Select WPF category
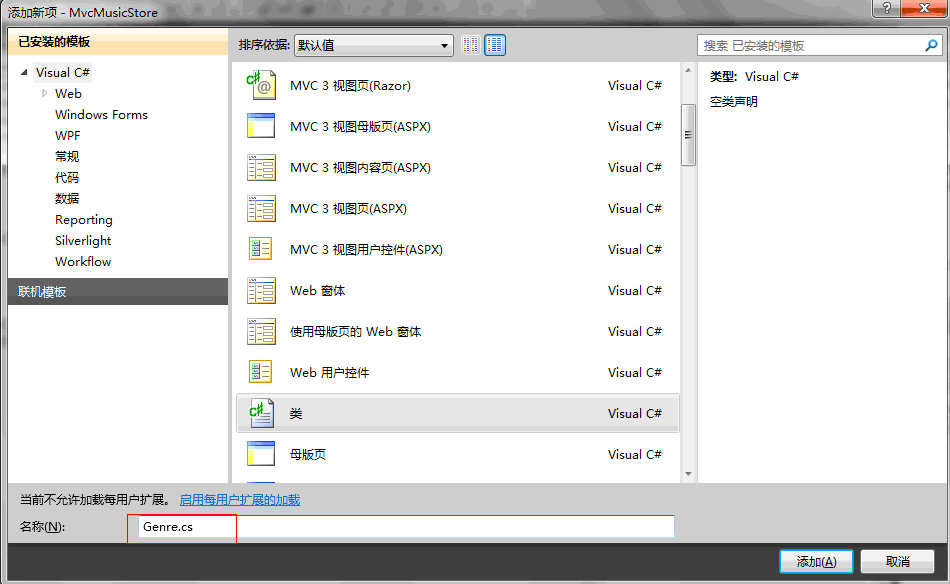This screenshot has height=584, width=950. click(x=67, y=136)
